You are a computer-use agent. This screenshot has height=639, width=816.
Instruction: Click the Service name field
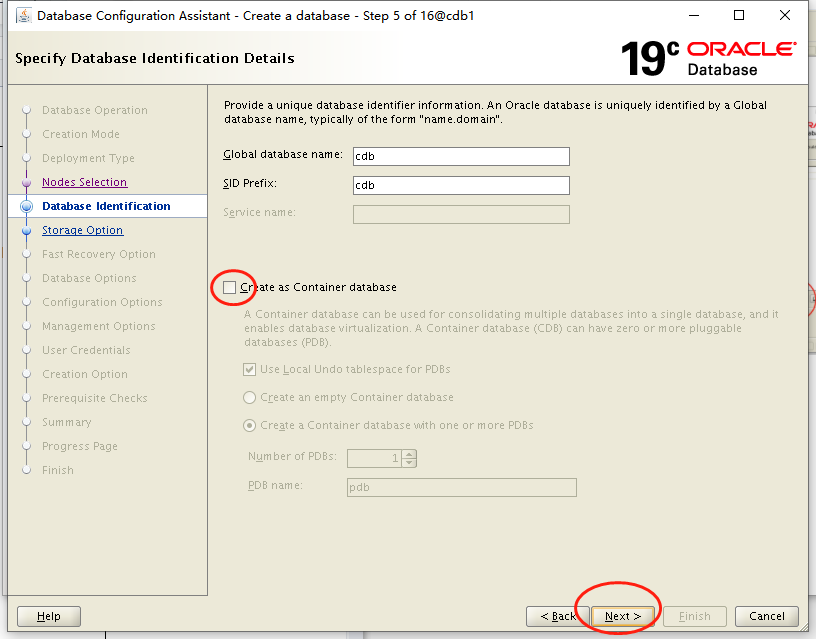461,214
